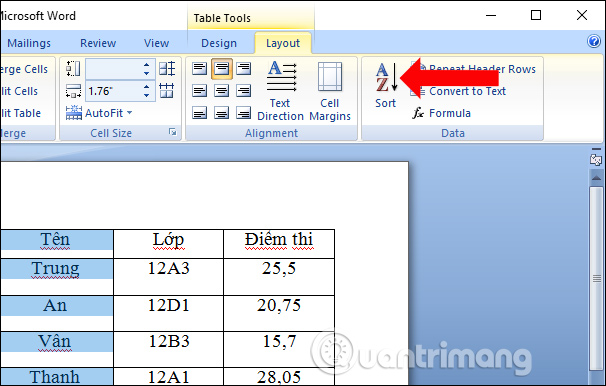The image size is (606, 386).
Task: Click the column width field showing 1.76"
Action: click(x=113, y=91)
